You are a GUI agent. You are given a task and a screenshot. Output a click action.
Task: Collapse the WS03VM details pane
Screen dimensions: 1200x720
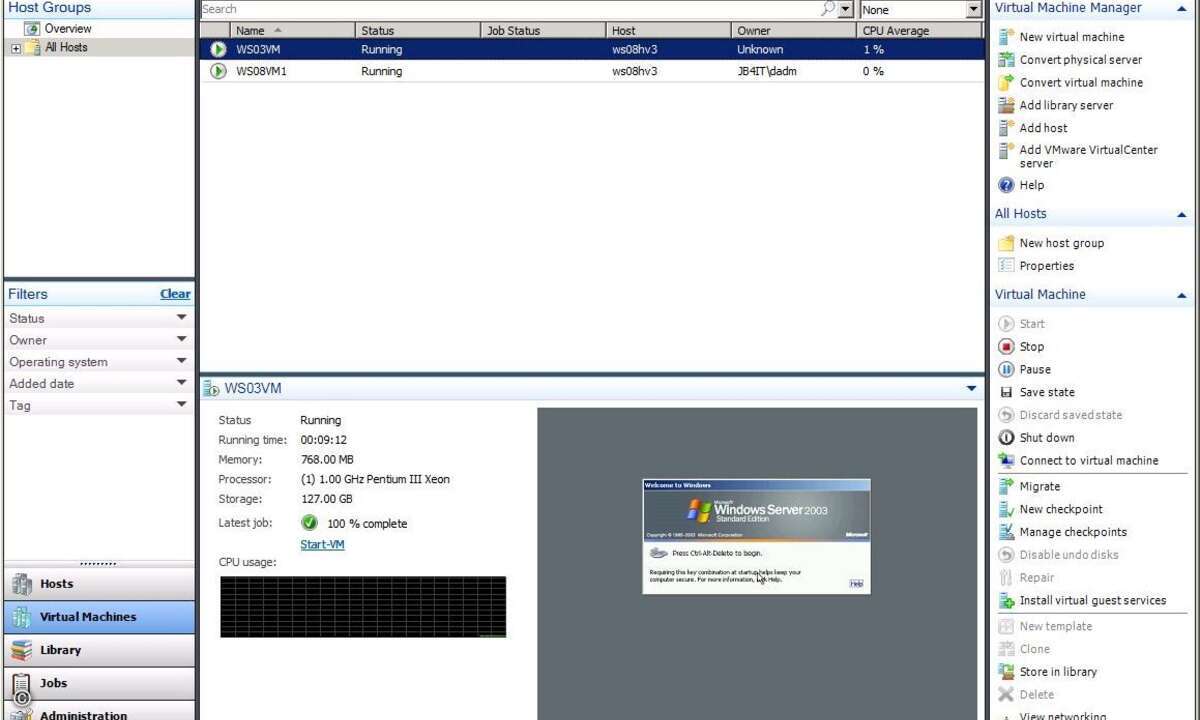tap(971, 389)
